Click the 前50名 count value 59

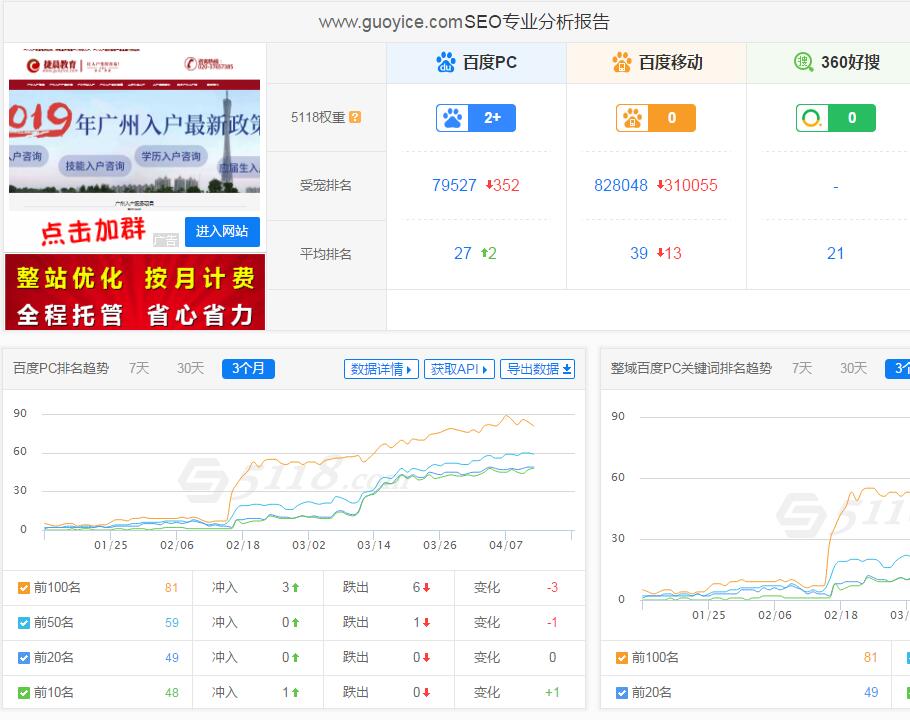[x=172, y=623]
